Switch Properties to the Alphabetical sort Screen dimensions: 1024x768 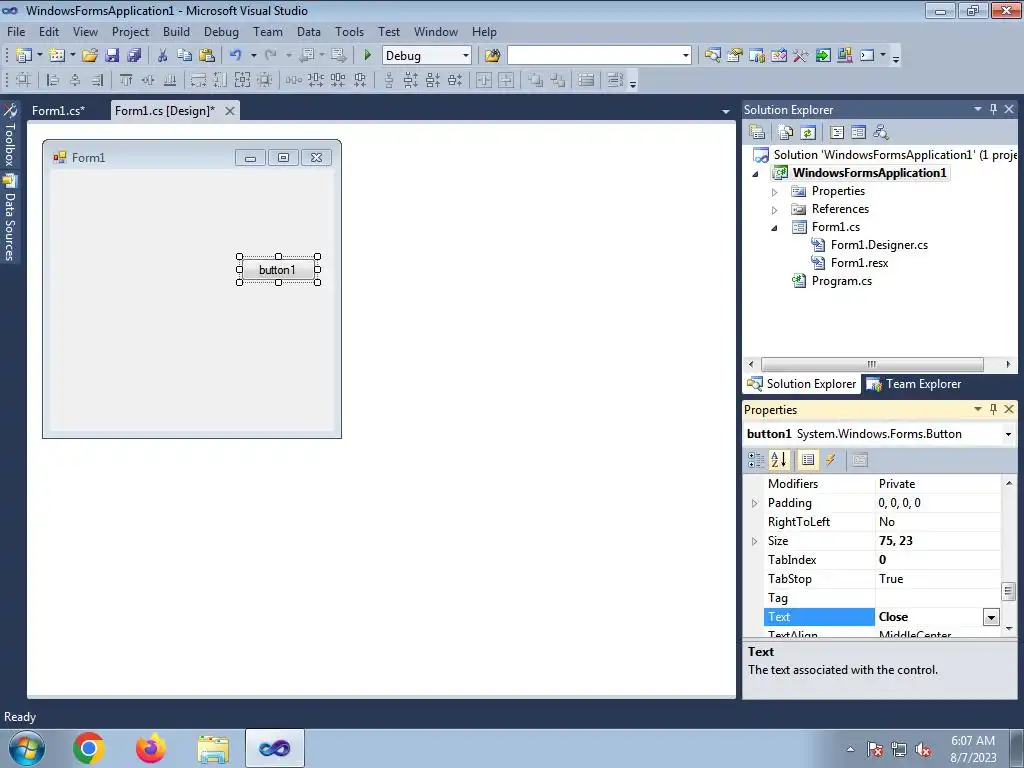click(x=778, y=460)
